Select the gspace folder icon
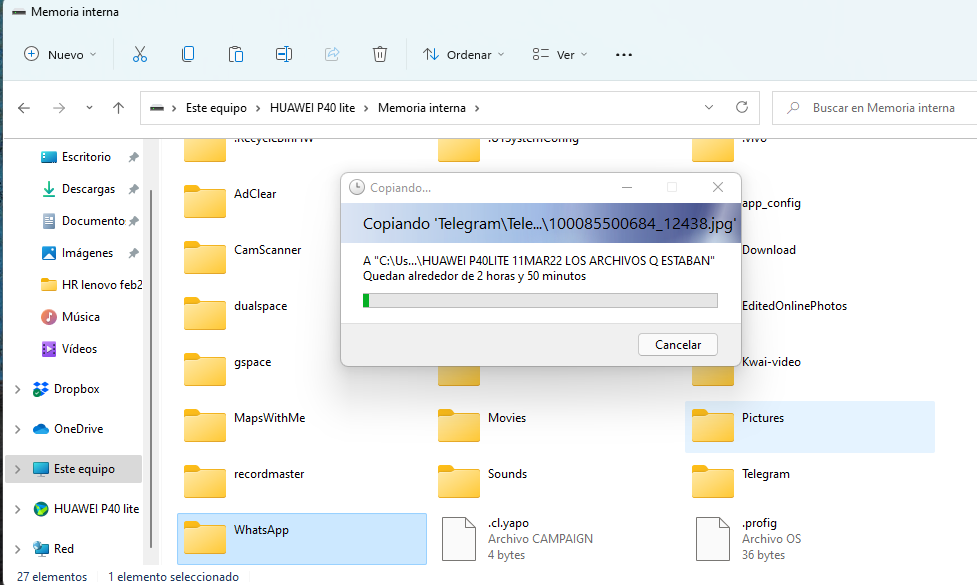977x585 pixels. click(x=204, y=369)
